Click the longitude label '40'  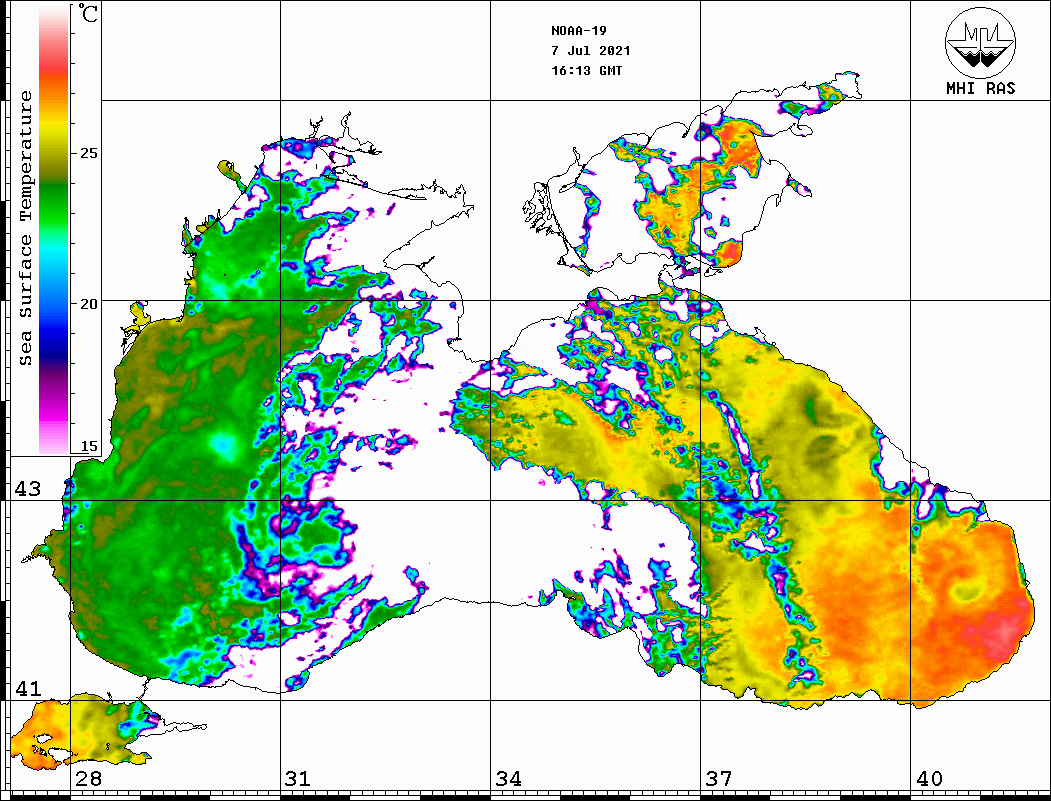(929, 778)
